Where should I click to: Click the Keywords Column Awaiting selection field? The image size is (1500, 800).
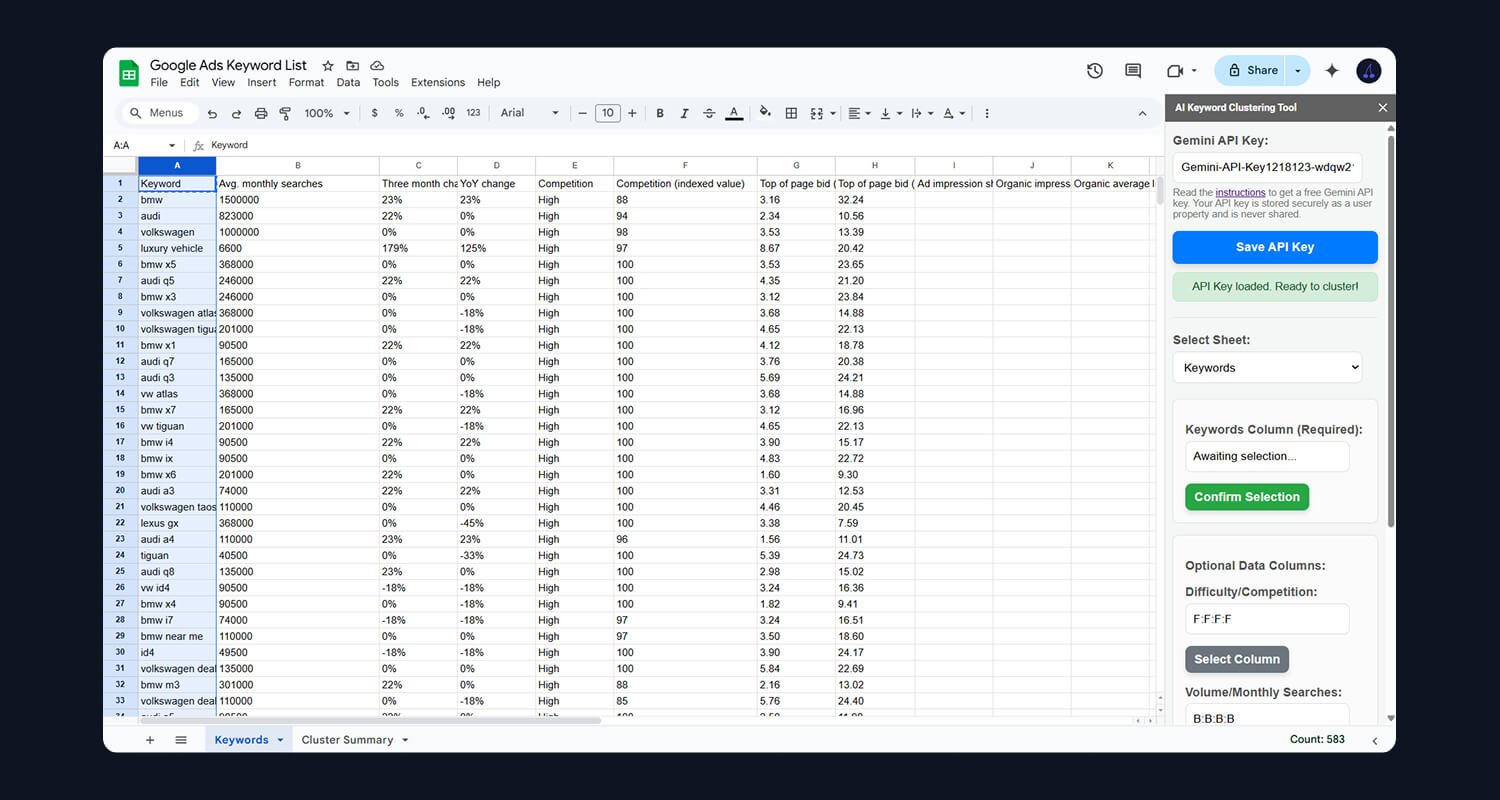point(1267,456)
